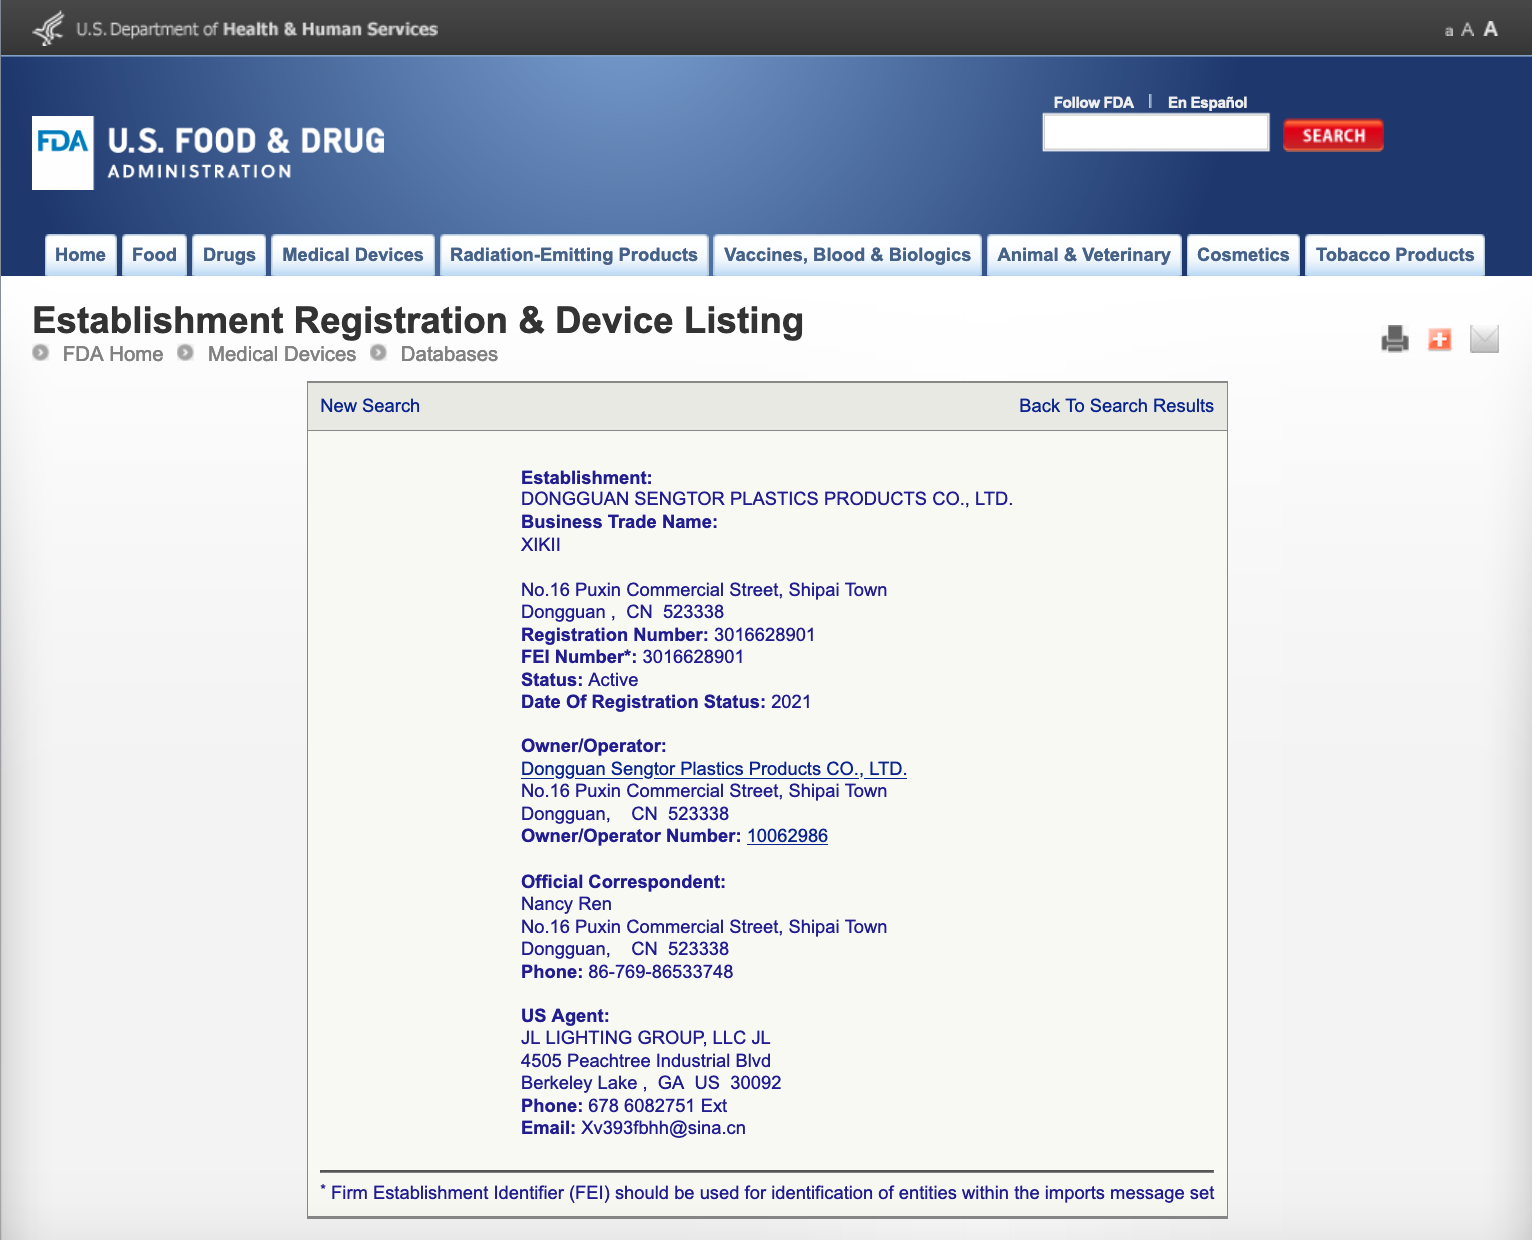Click the envelope email icon
1532x1240 pixels.
click(x=1484, y=340)
